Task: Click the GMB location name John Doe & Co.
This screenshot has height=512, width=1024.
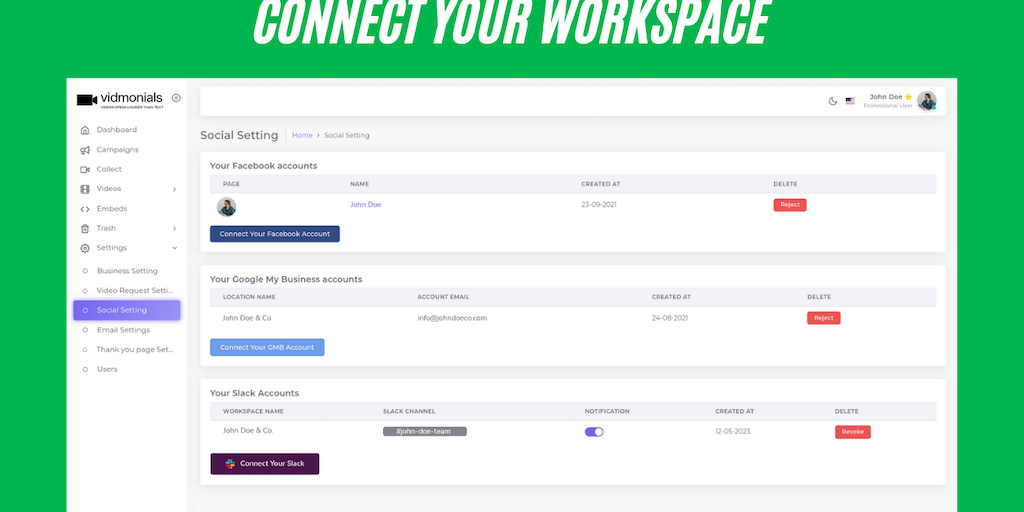Action: [248, 318]
